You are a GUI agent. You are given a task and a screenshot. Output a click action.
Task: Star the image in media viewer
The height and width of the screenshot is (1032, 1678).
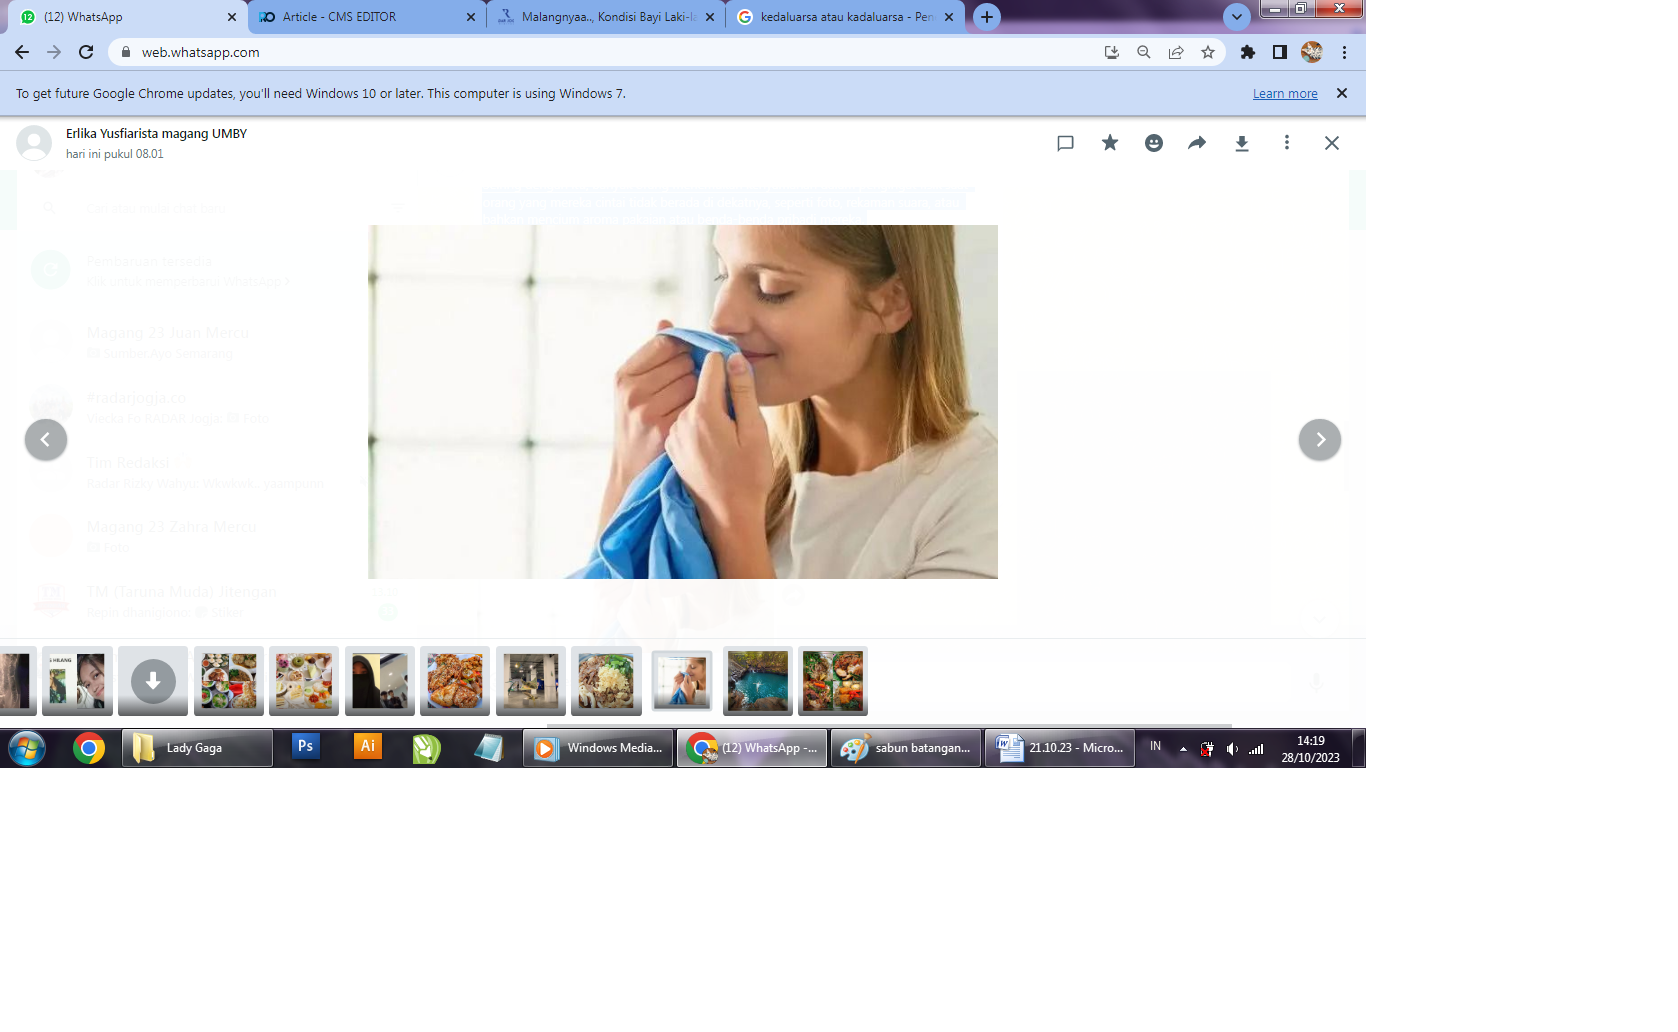[1110, 143]
